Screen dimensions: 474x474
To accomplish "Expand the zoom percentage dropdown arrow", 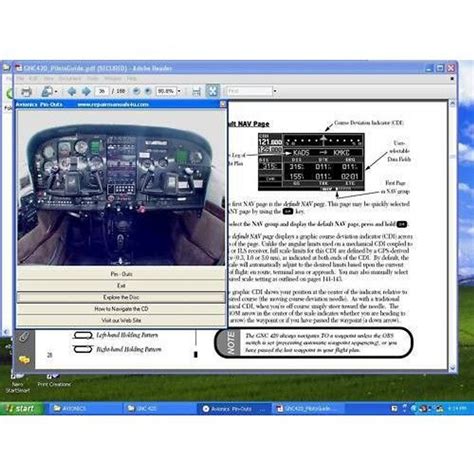I will coord(179,91).
